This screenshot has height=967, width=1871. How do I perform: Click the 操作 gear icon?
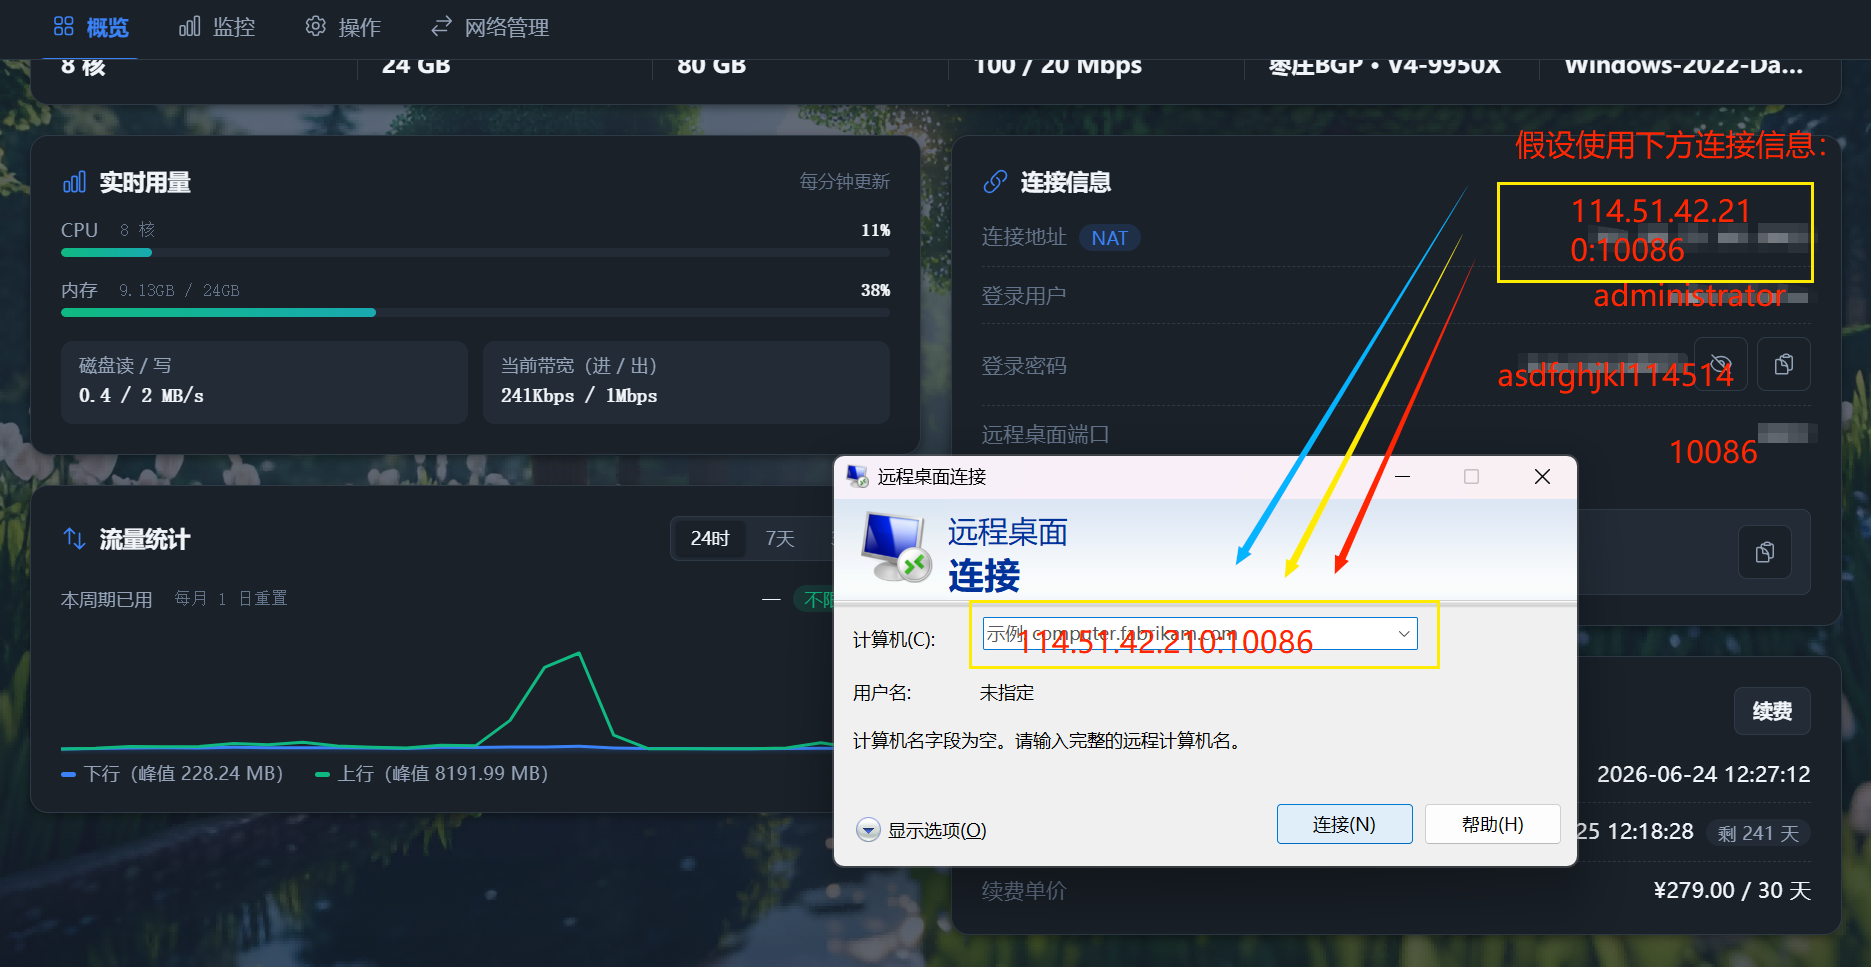pyautogui.click(x=316, y=26)
